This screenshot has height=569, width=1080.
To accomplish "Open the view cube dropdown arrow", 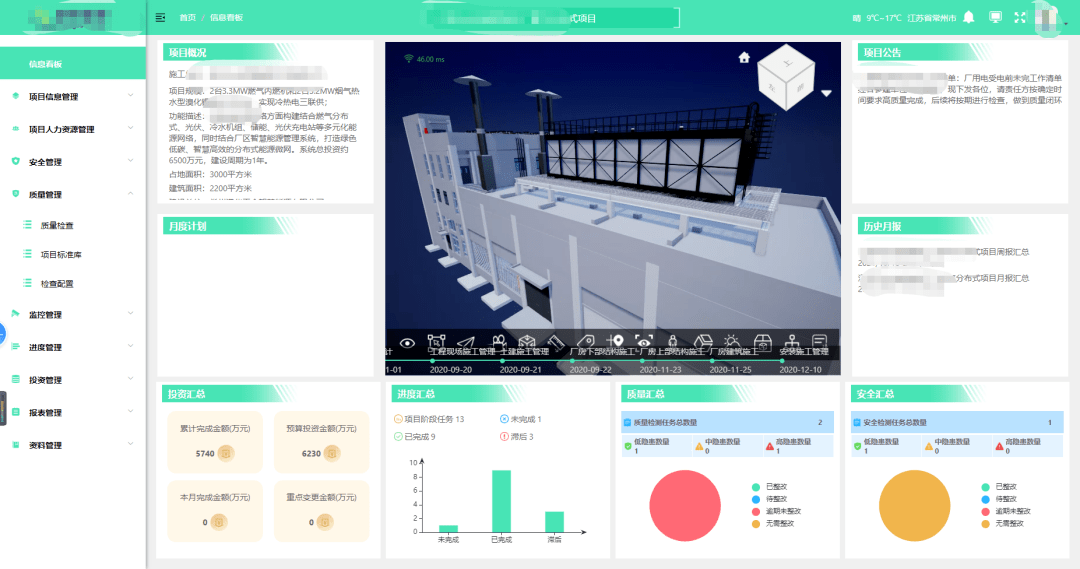I will point(827,93).
